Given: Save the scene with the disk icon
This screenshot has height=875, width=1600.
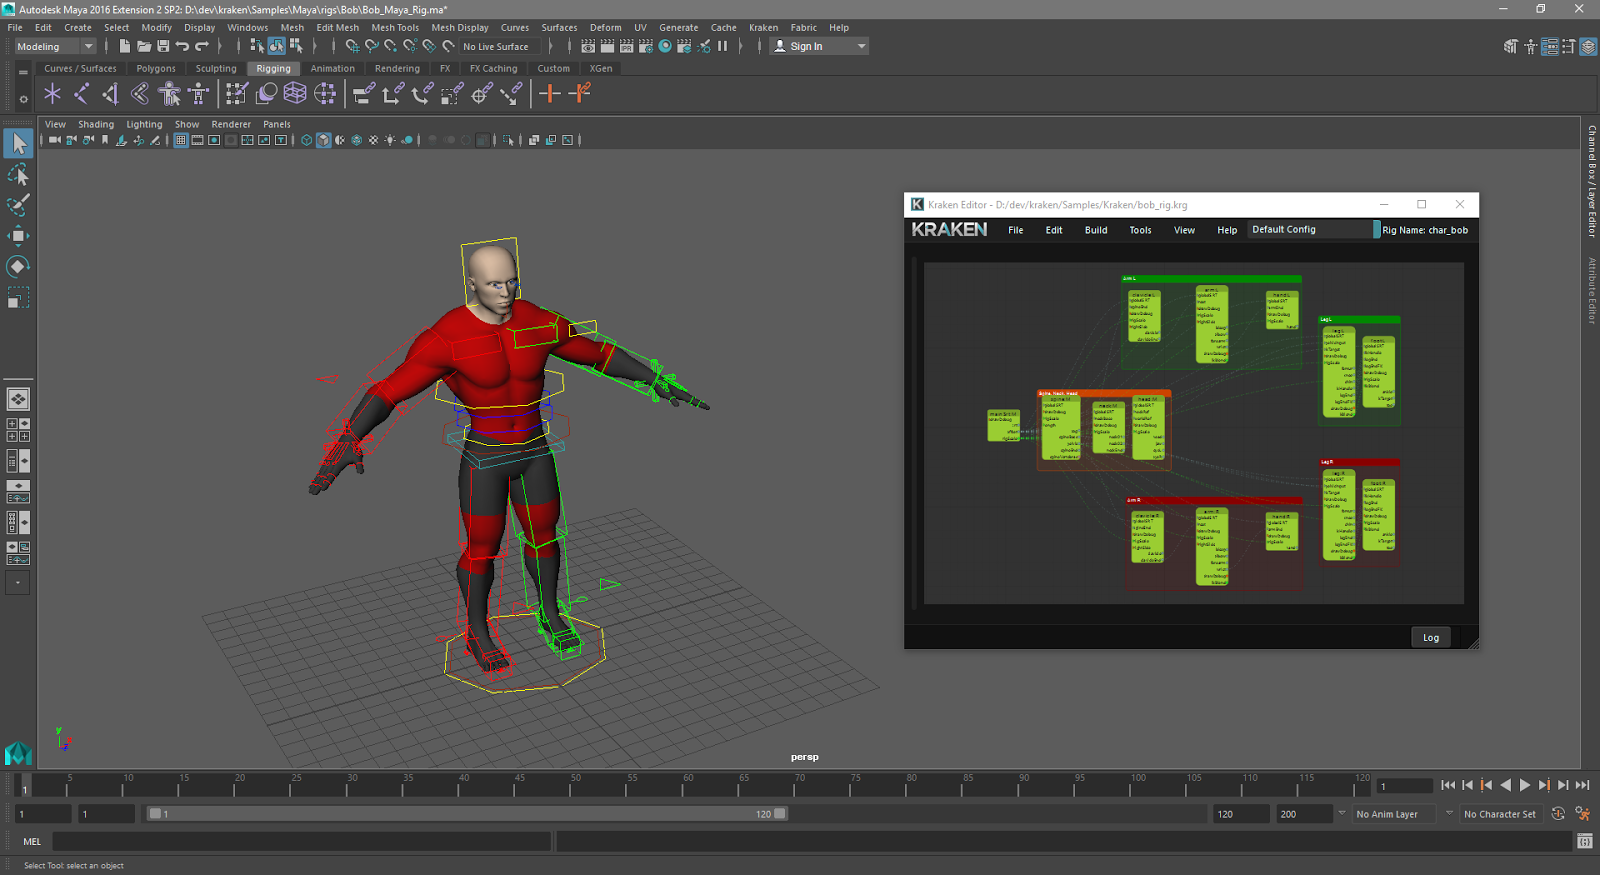Looking at the screenshot, I should point(163,46).
